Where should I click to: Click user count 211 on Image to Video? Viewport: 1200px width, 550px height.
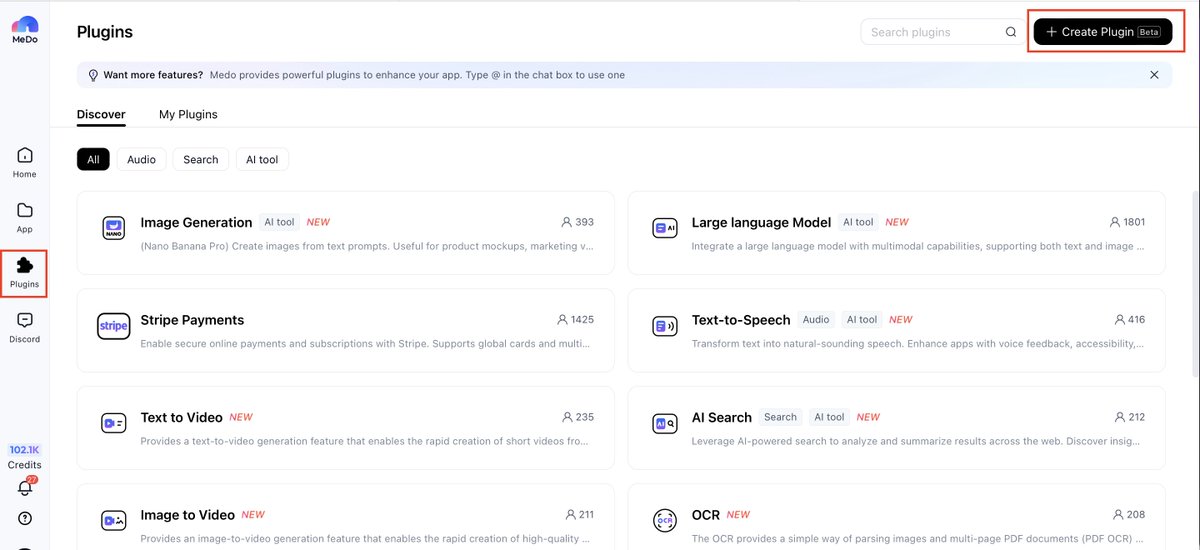click(x=578, y=515)
